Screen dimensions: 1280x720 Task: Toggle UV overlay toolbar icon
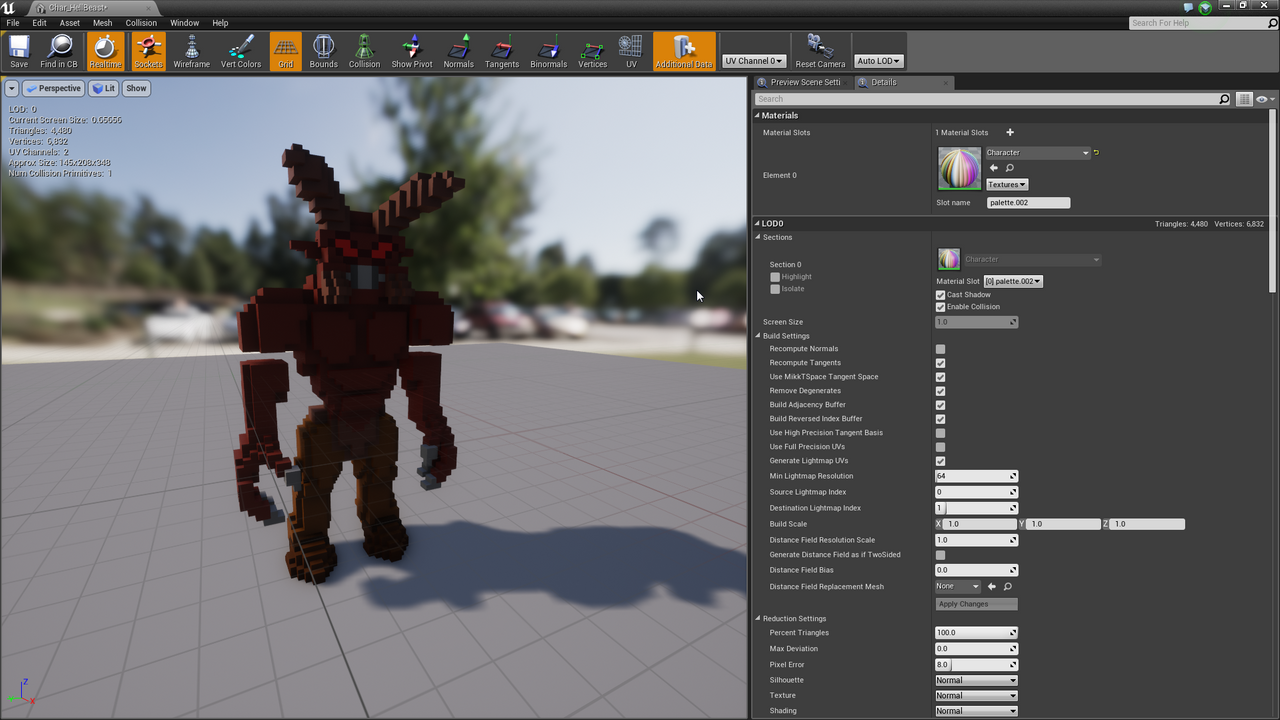pos(631,51)
